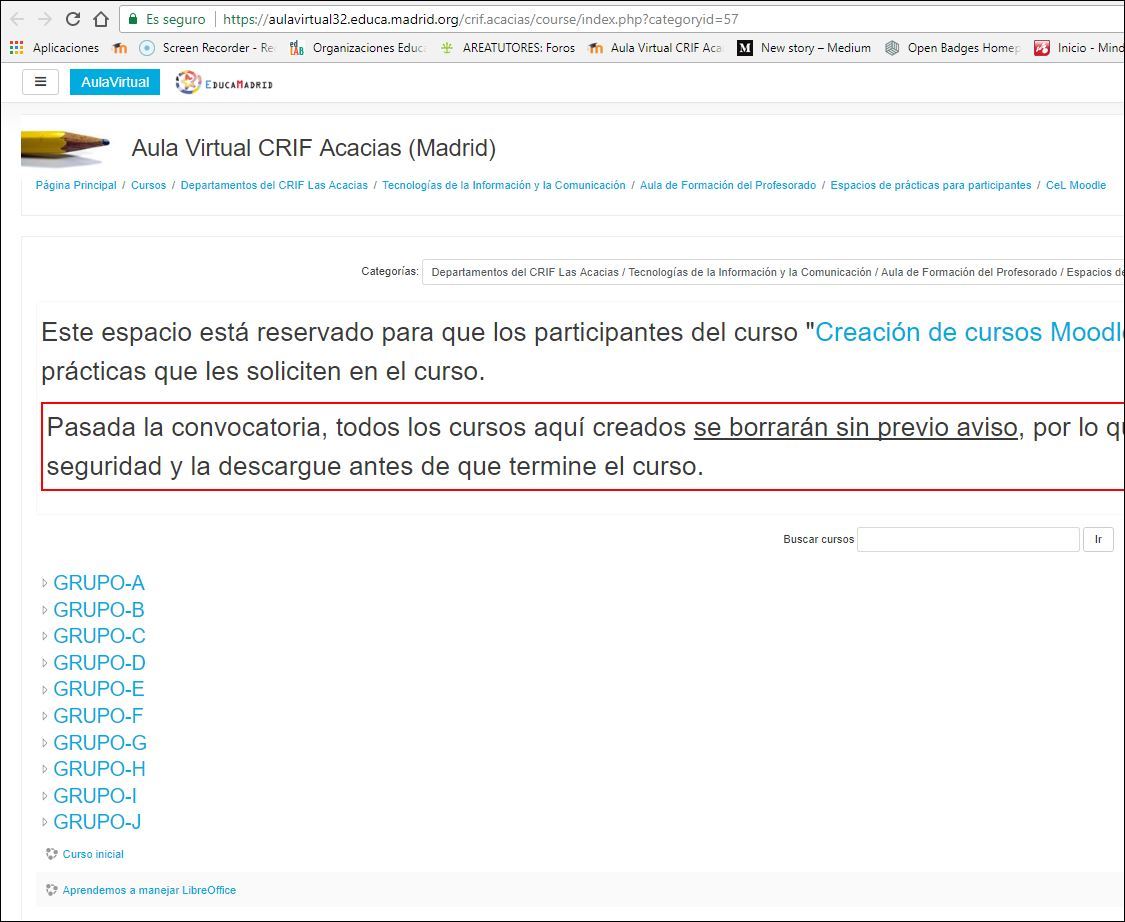Expand GRUPO-A arrow

tap(44, 583)
